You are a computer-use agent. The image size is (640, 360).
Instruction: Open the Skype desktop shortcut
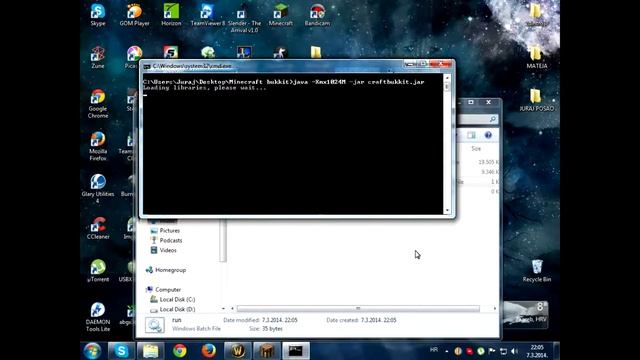[x=98, y=15]
